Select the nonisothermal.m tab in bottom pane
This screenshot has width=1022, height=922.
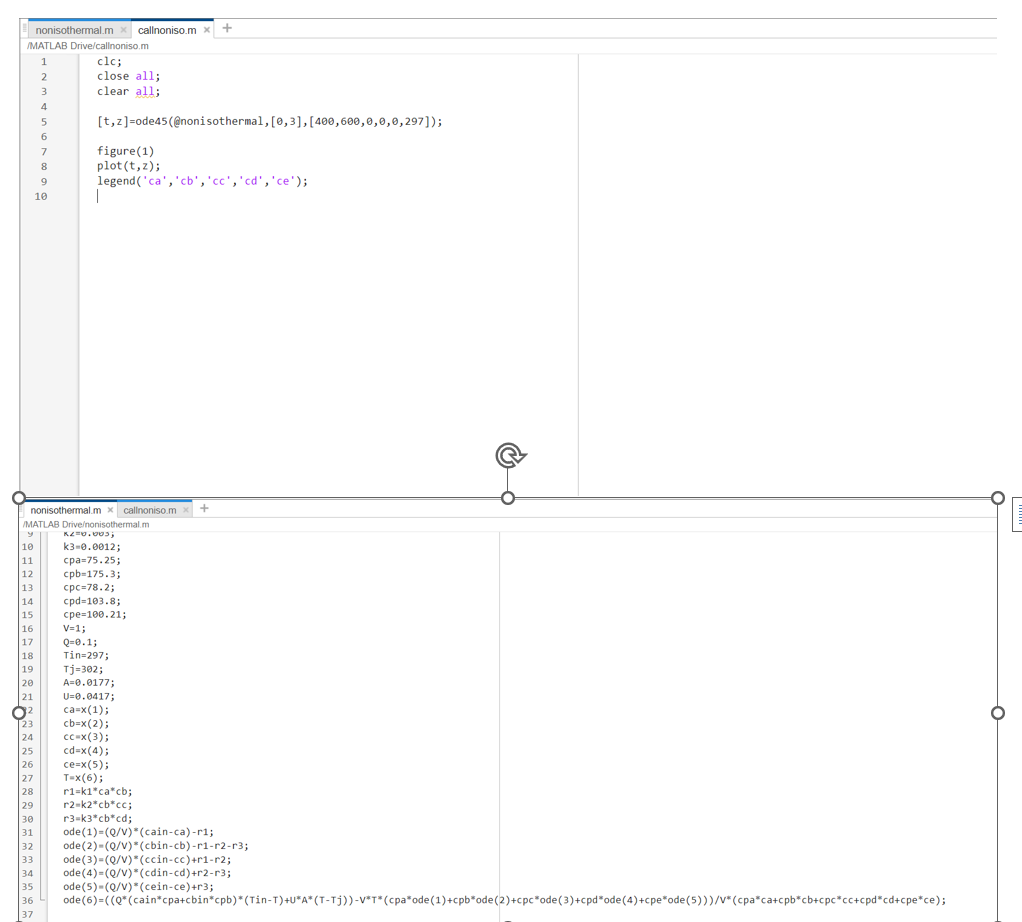tap(65, 510)
